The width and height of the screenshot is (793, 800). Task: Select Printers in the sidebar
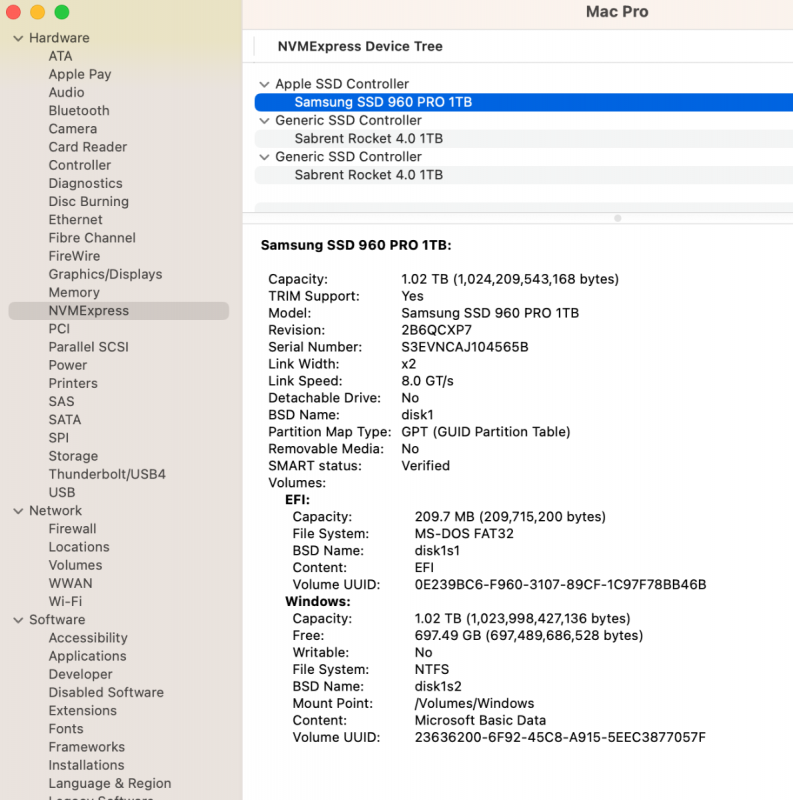coord(73,383)
